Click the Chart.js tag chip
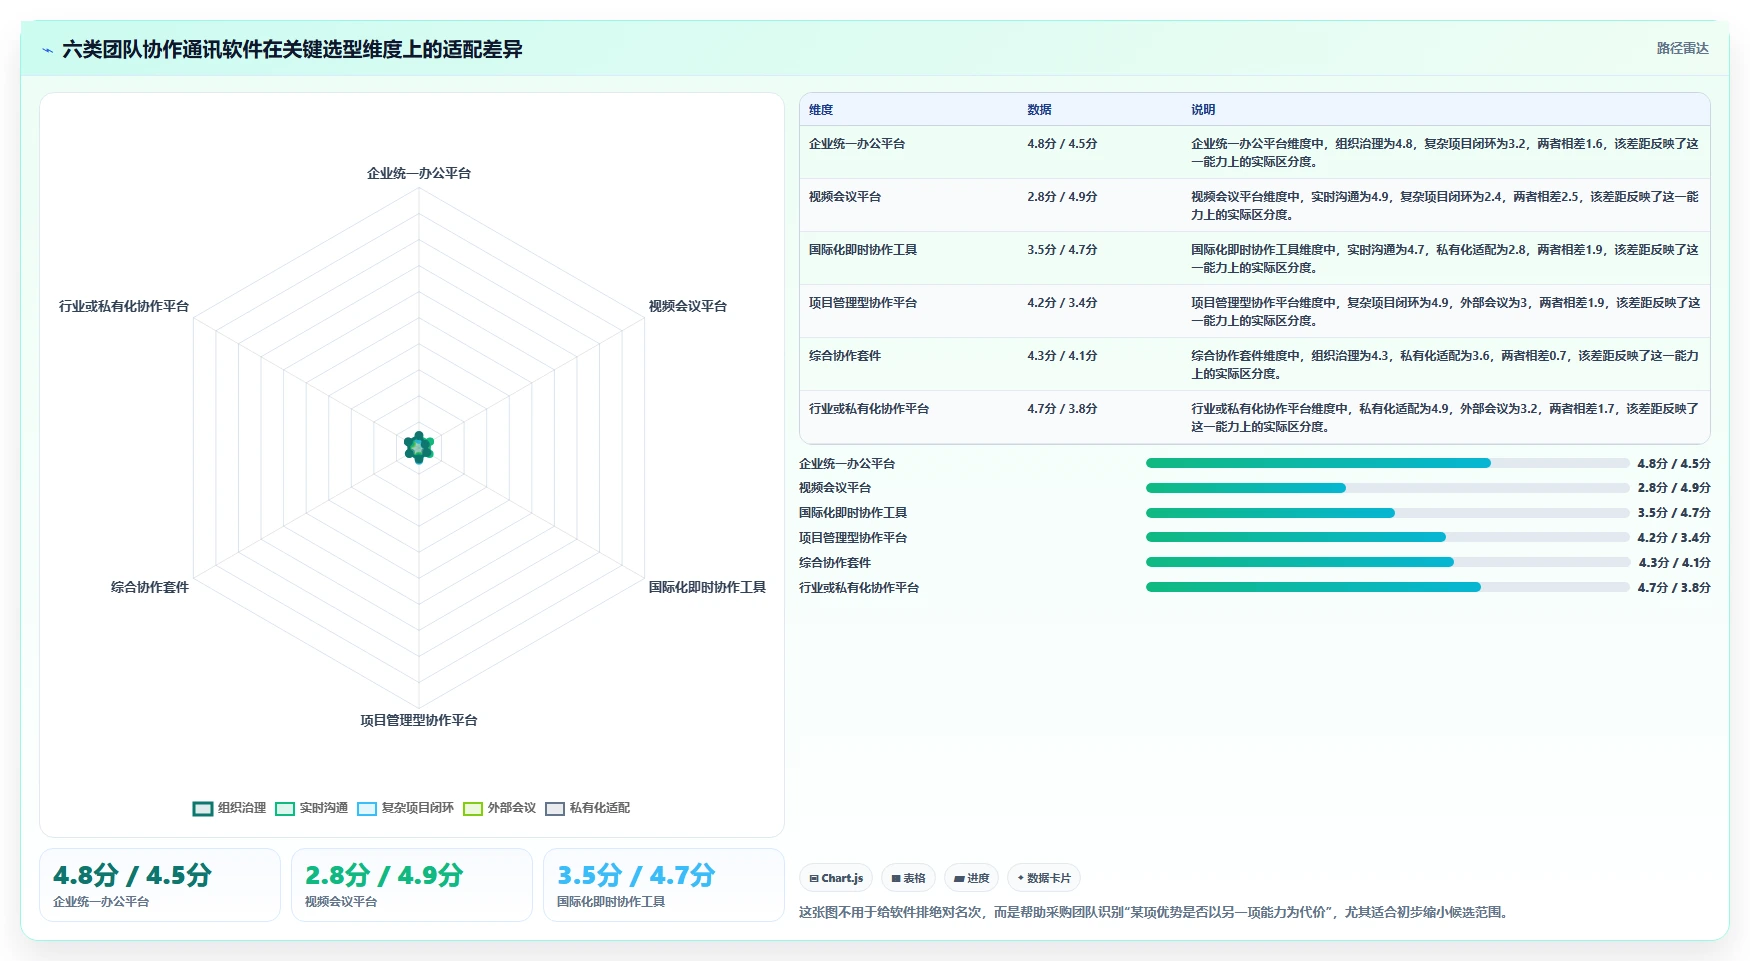Image resolution: width=1750 pixels, height=961 pixels. 836,878
